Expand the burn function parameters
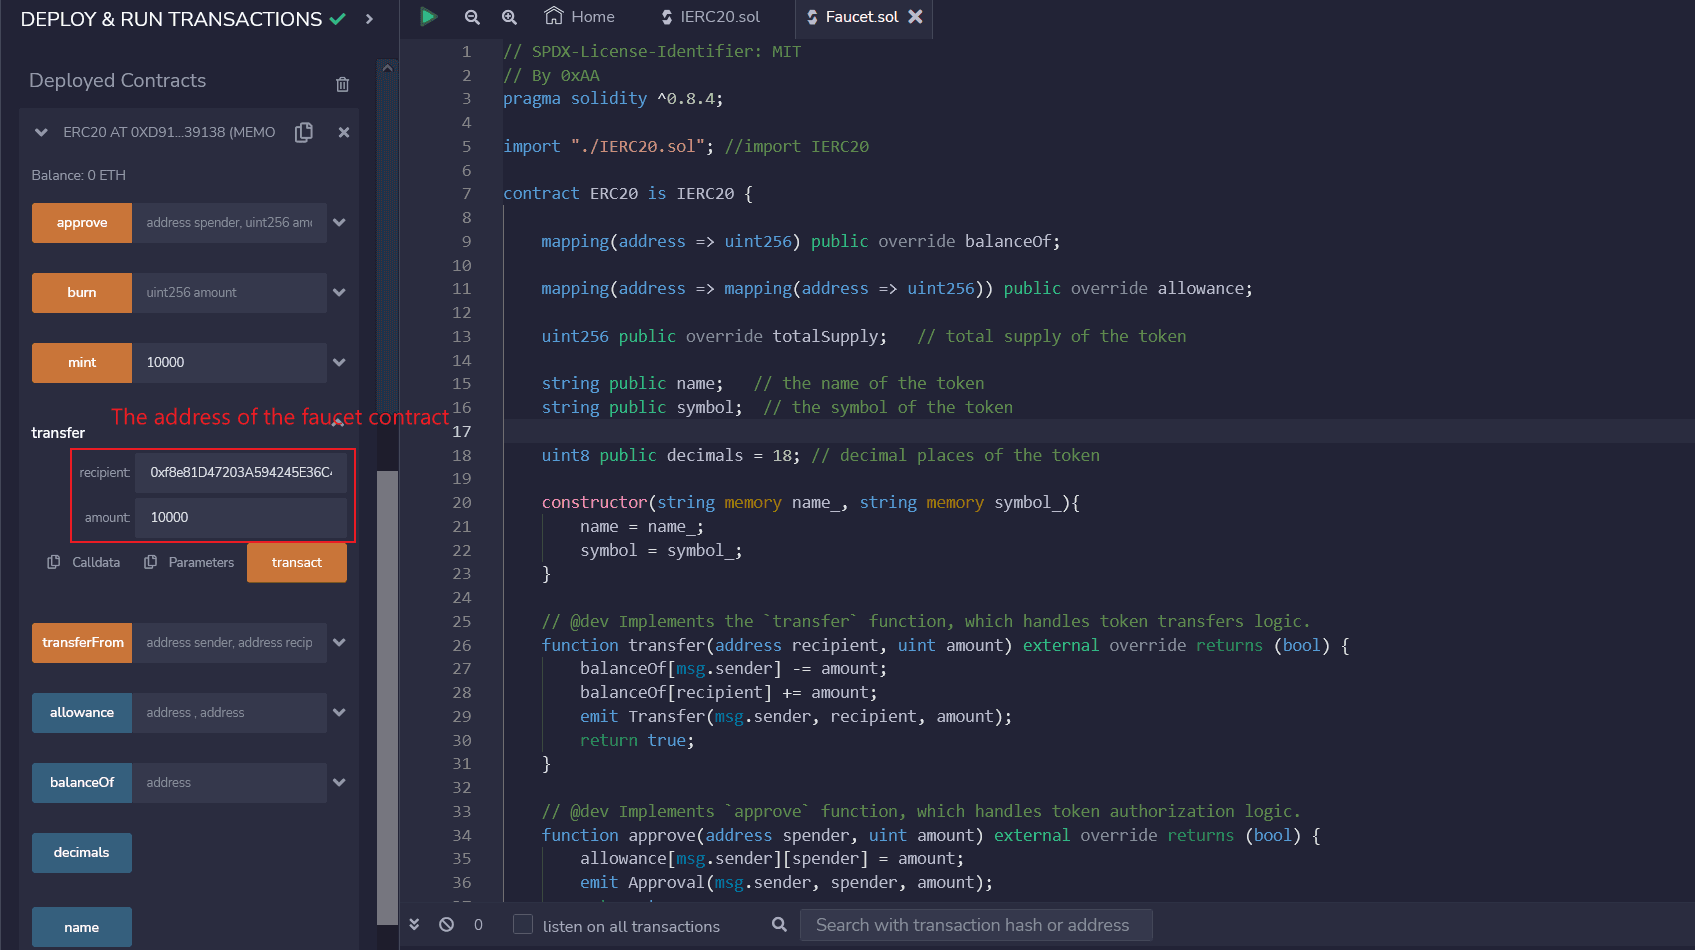Image resolution: width=1695 pixels, height=950 pixels. (340, 293)
